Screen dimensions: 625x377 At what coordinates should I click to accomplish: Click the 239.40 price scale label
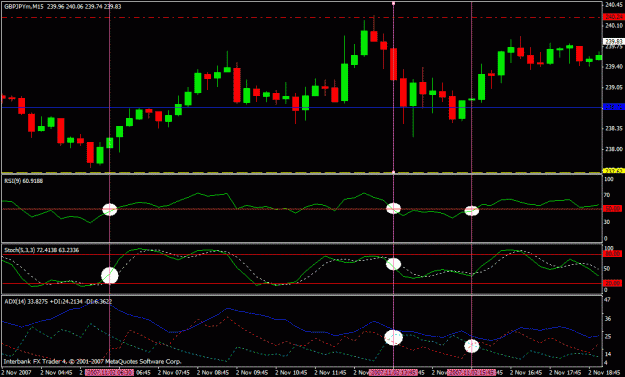(614, 67)
